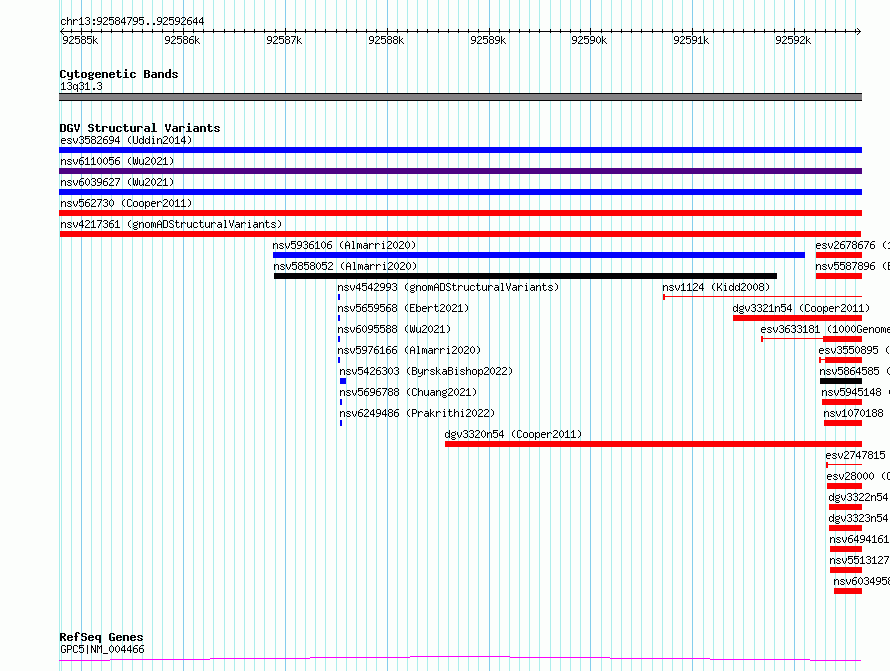Select the esv2747815 variant label

(x=855, y=455)
